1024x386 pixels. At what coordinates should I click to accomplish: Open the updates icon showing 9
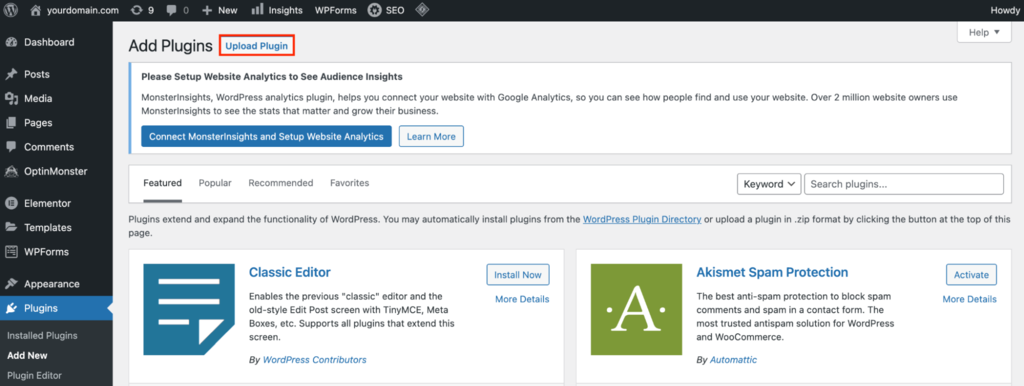coord(136,10)
